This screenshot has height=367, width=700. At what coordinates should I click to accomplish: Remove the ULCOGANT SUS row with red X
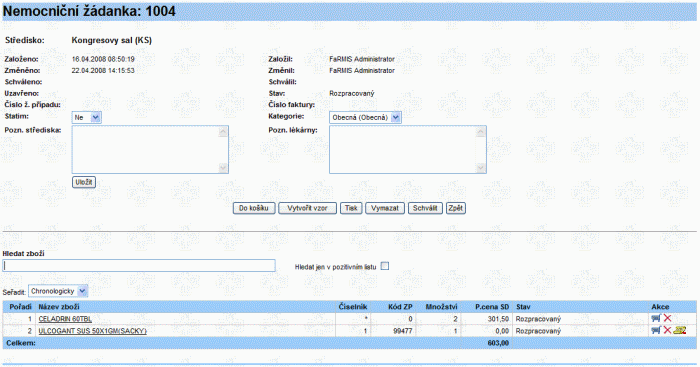(x=667, y=330)
